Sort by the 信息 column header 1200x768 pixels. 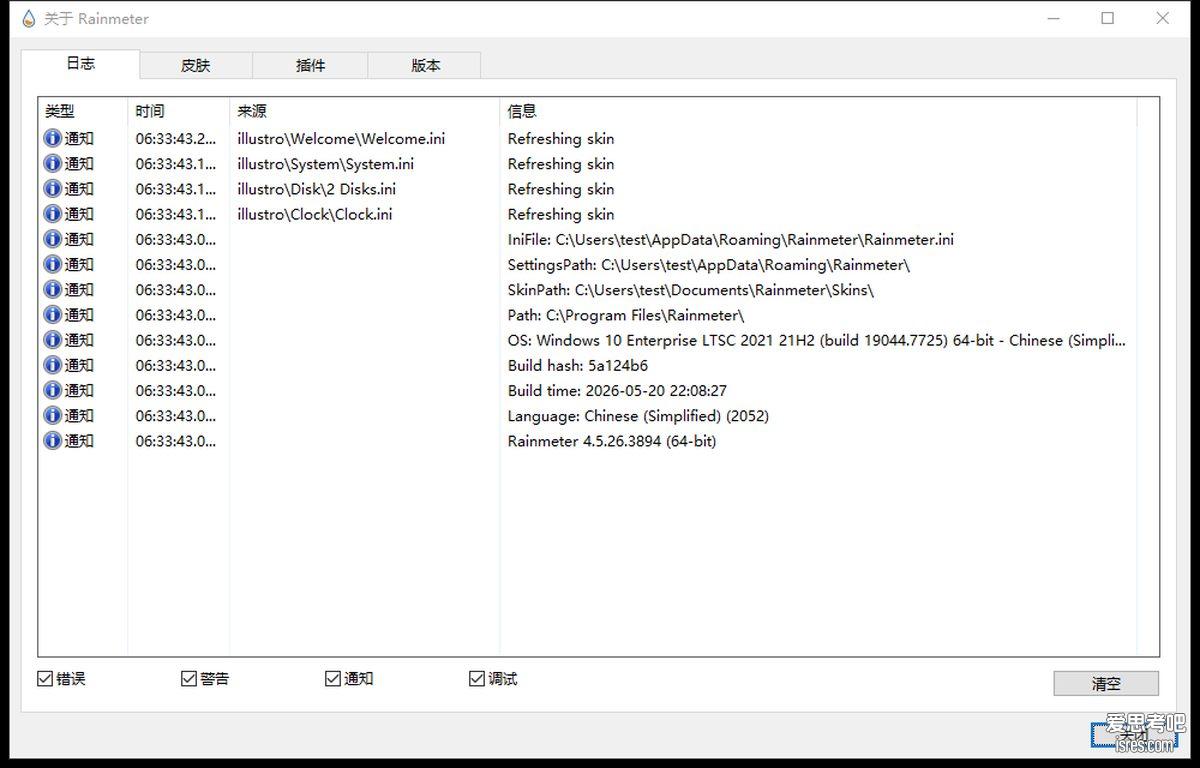(x=818, y=111)
